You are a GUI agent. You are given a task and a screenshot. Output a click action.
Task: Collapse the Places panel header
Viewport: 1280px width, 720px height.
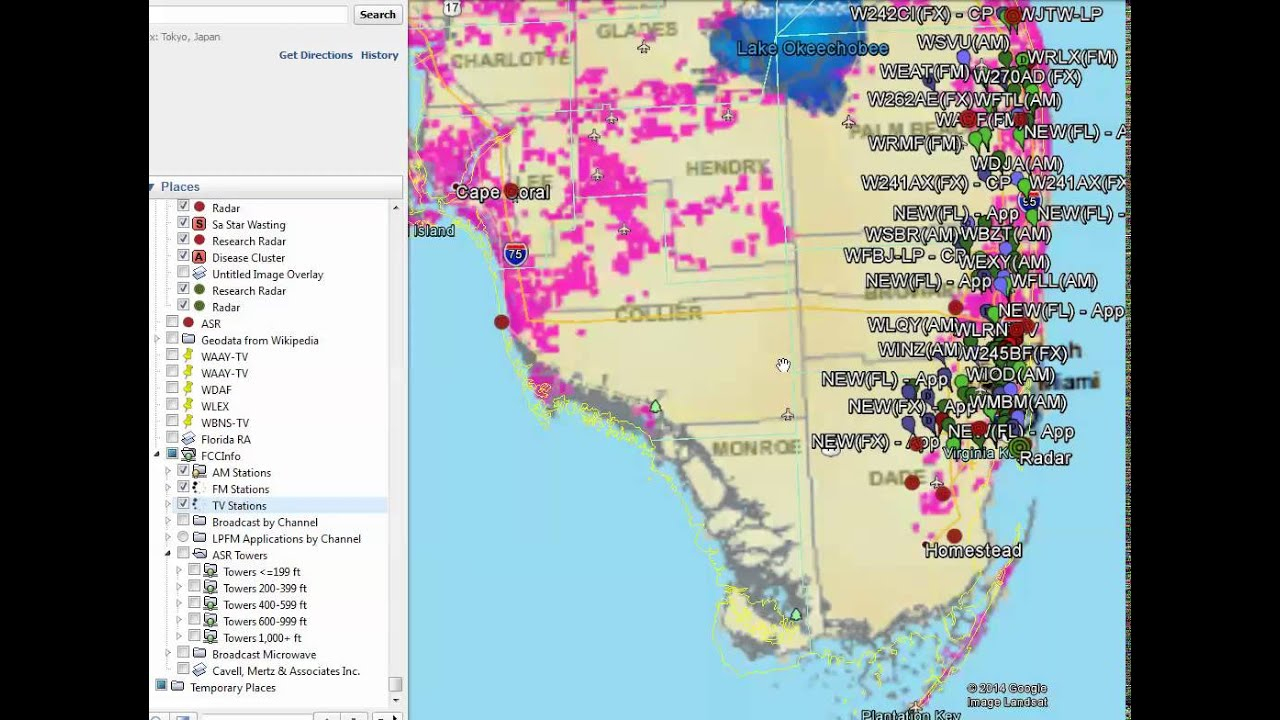[152, 187]
